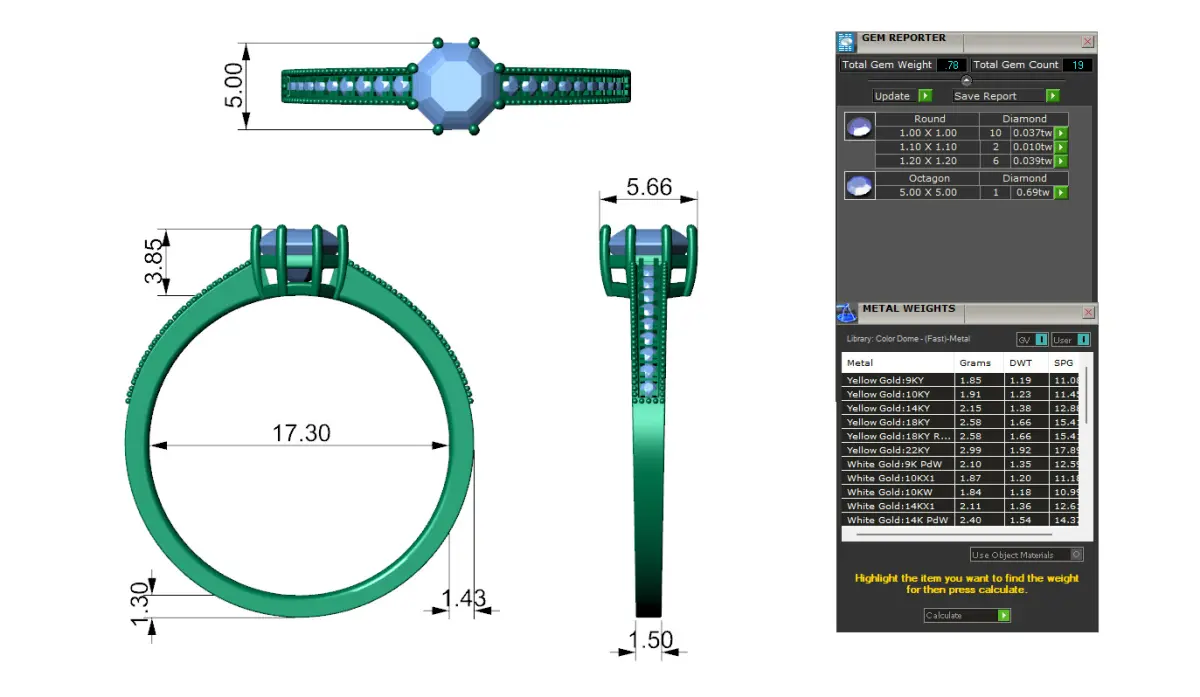Screen dimensions: 1200x697
Task: Click the Update button
Action: (902, 96)
